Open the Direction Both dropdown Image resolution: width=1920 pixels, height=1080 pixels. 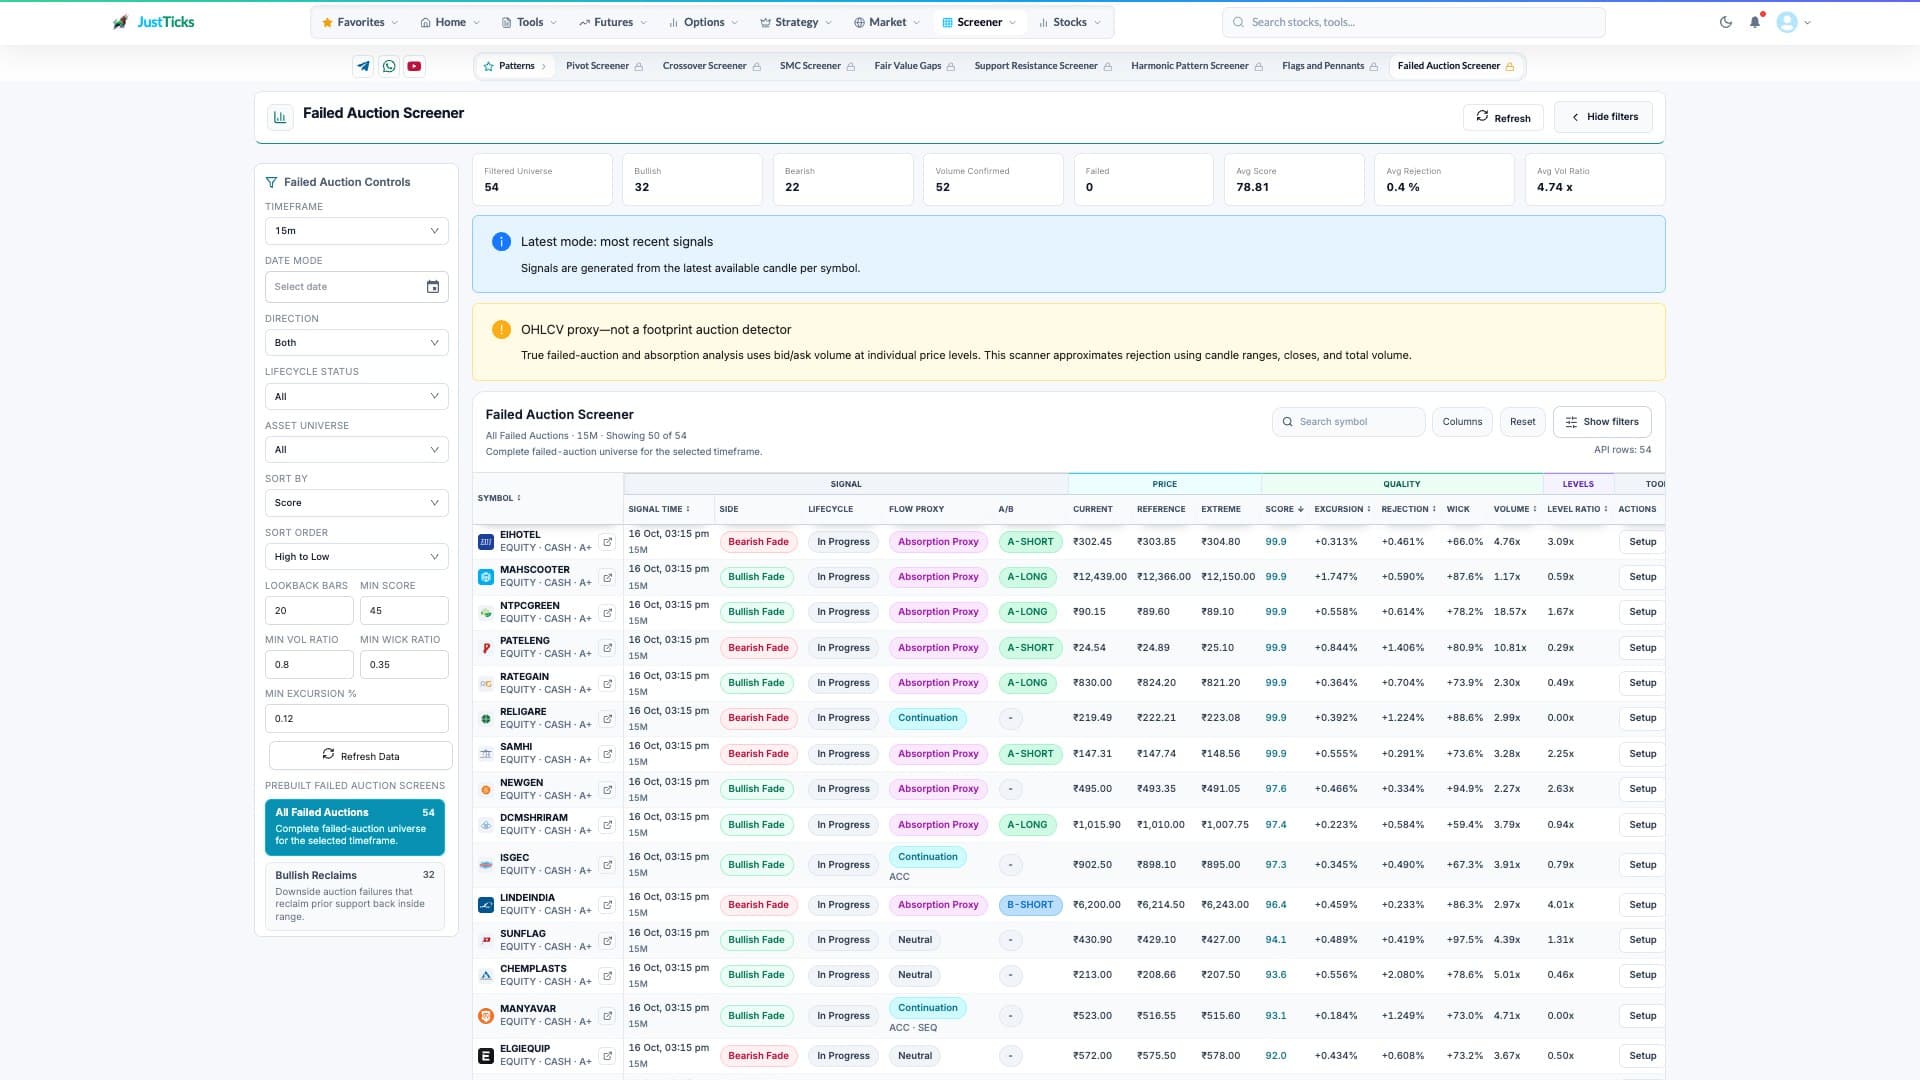(357, 343)
